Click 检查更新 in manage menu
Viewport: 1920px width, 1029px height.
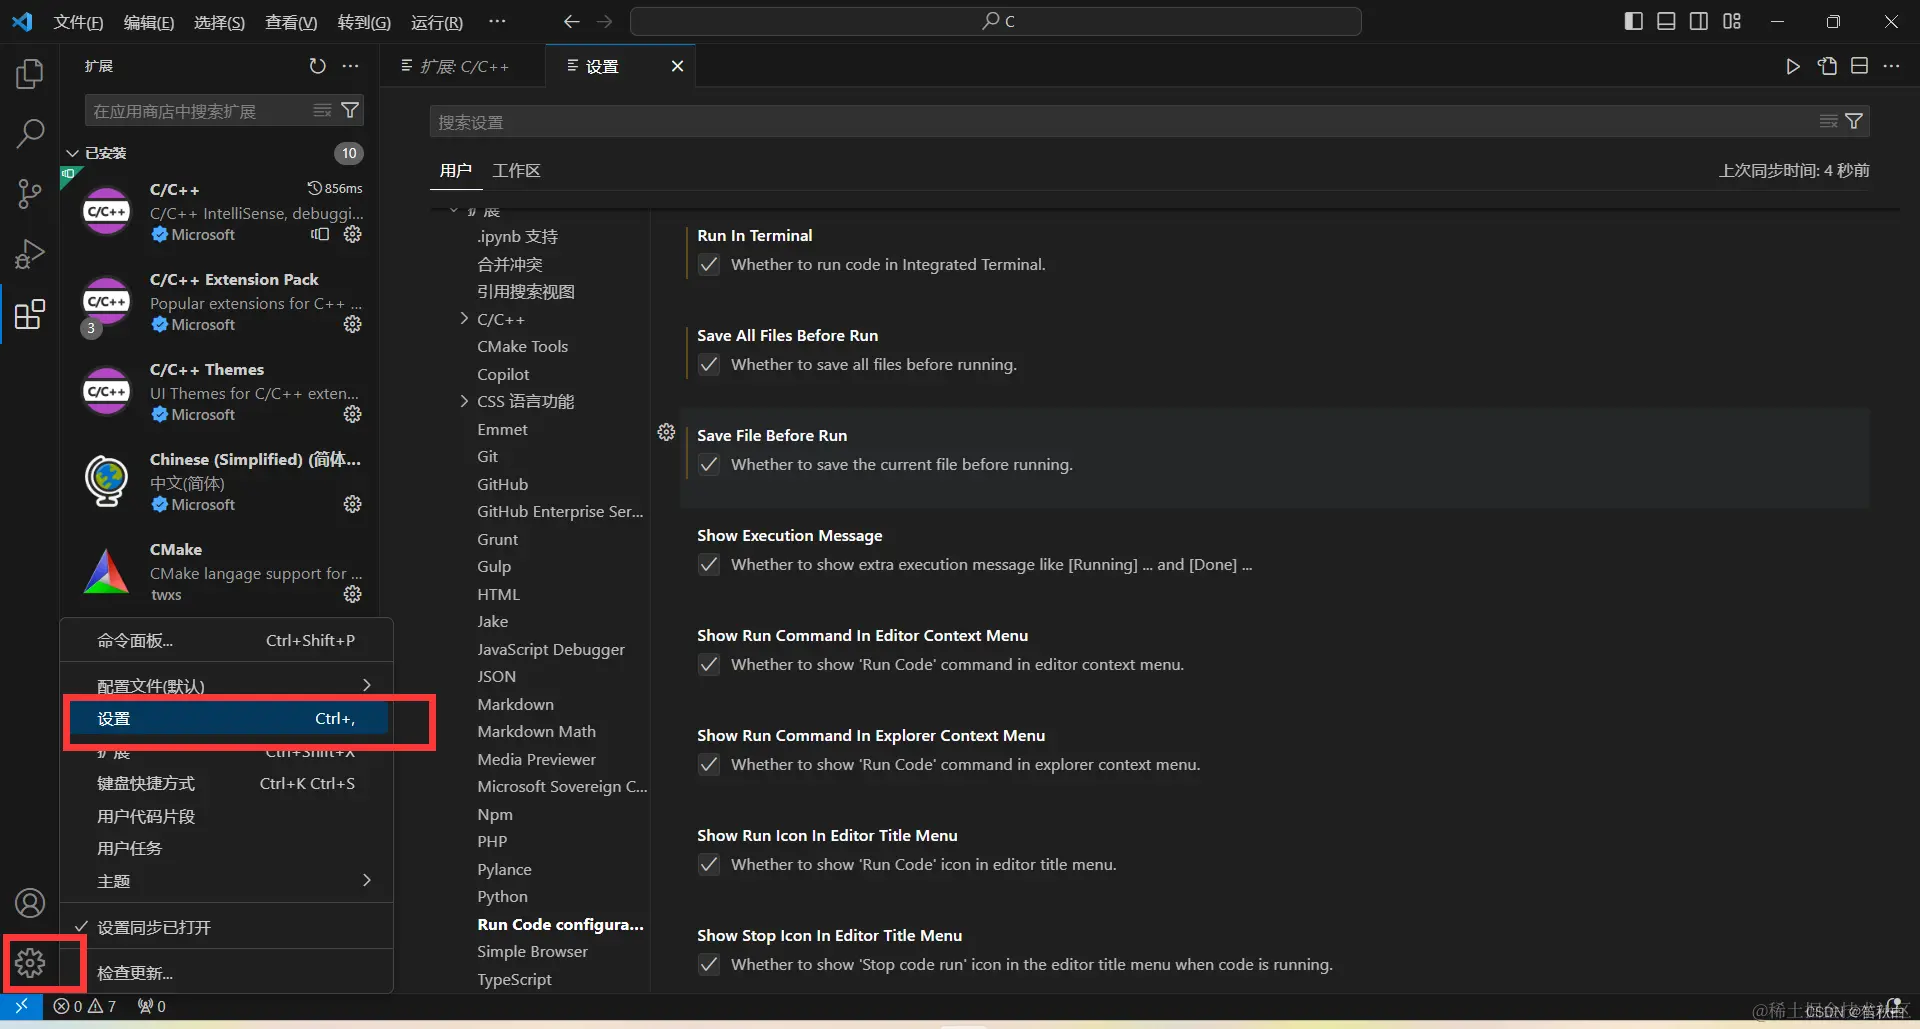[x=227, y=972]
